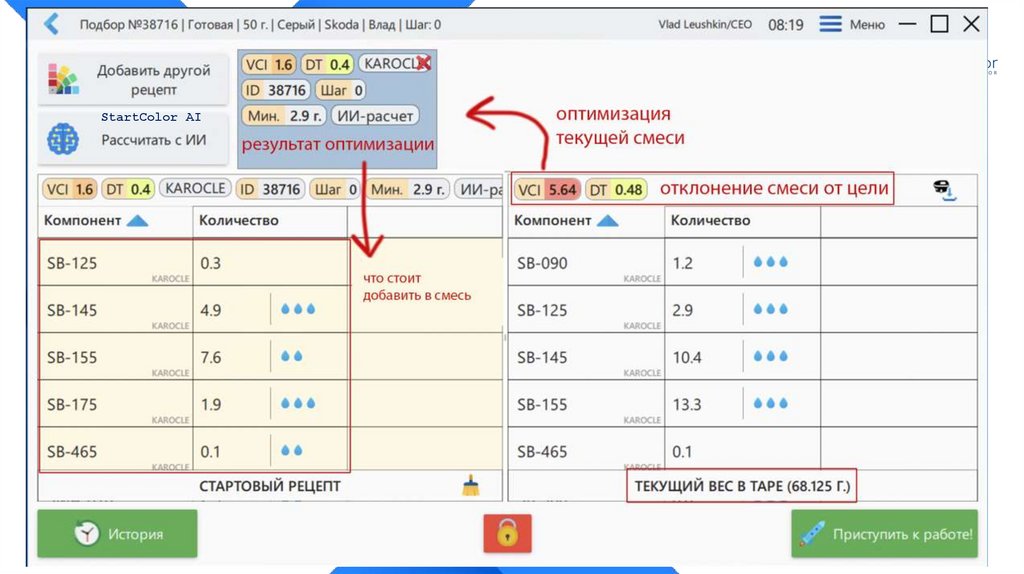
Task: Run Рассчитать с ИИ brain button
Action: pyautogui.click(x=133, y=139)
